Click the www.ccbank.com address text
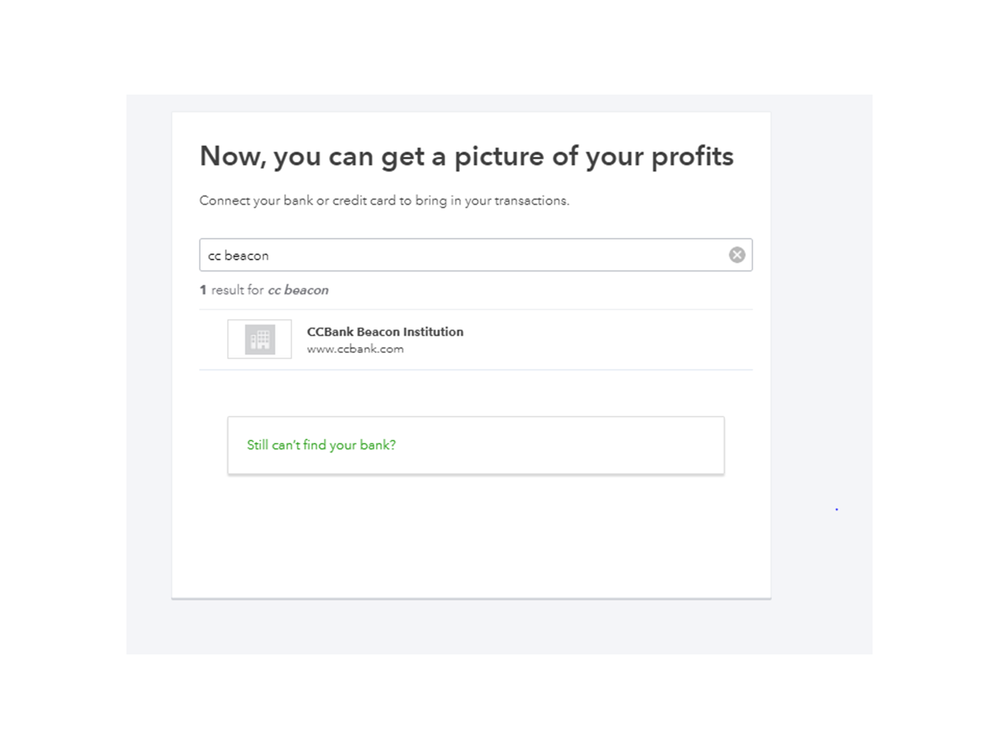 355,349
